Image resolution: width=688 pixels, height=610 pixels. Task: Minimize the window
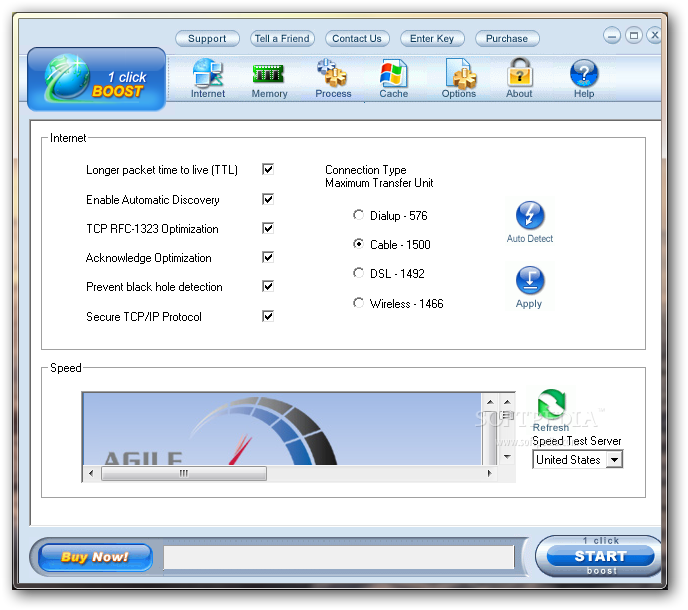pos(612,36)
